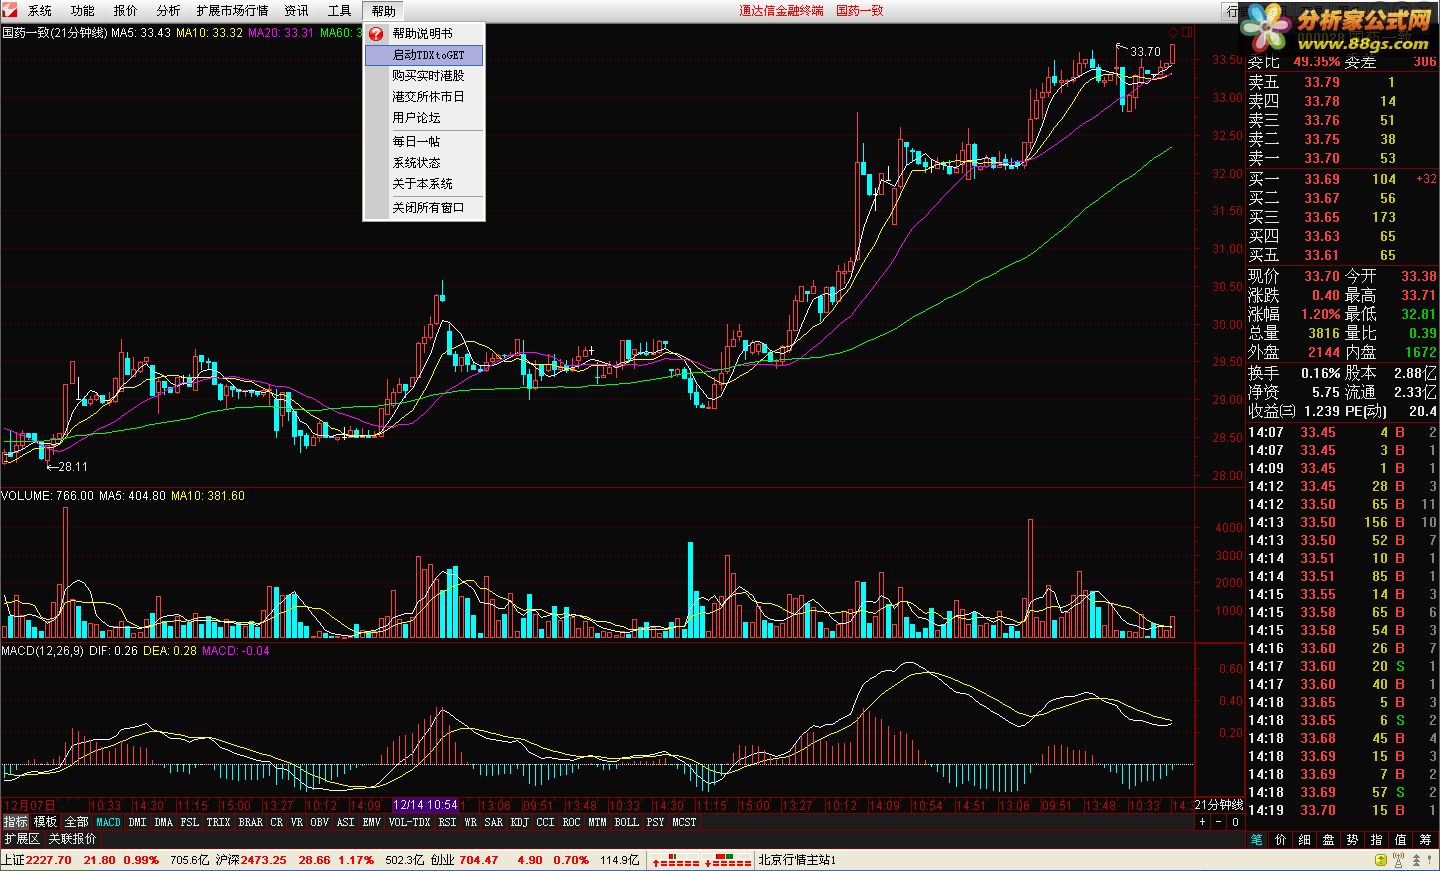This screenshot has height=871, width=1440.
Task: Switch to the 笔 tick tab
Action: 1256,840
